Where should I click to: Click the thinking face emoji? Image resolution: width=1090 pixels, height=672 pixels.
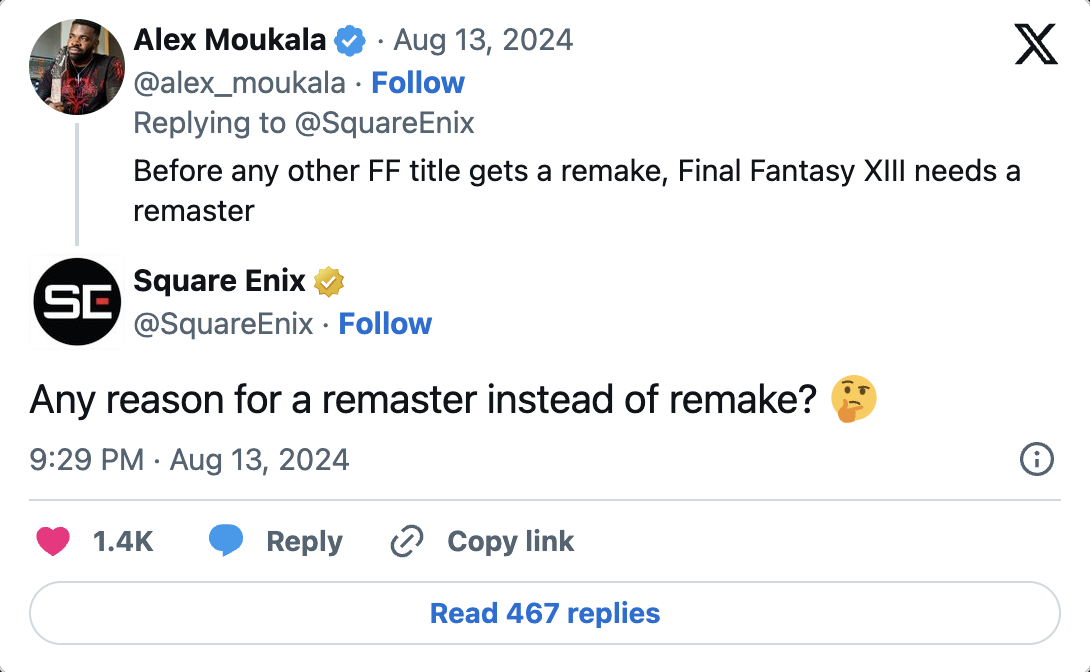[x=854, y=400]
